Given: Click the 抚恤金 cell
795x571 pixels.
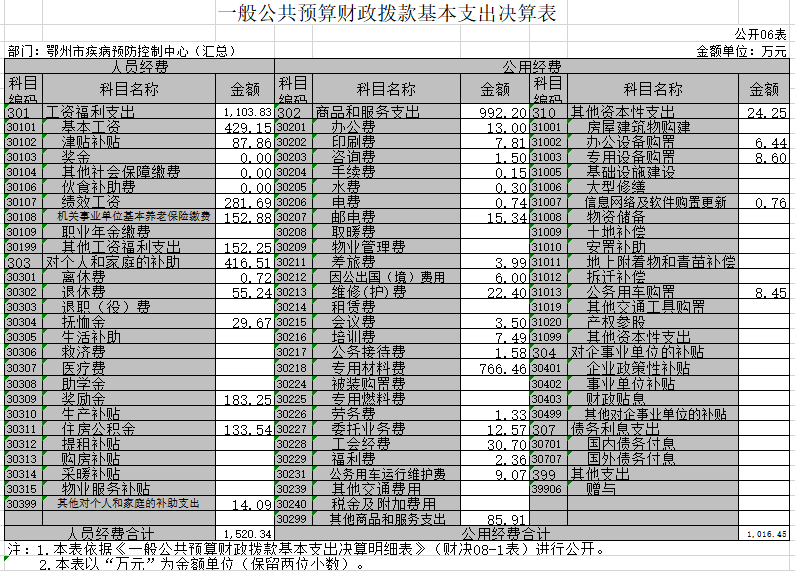Looking at the screenshot, I should coord(129,322).
